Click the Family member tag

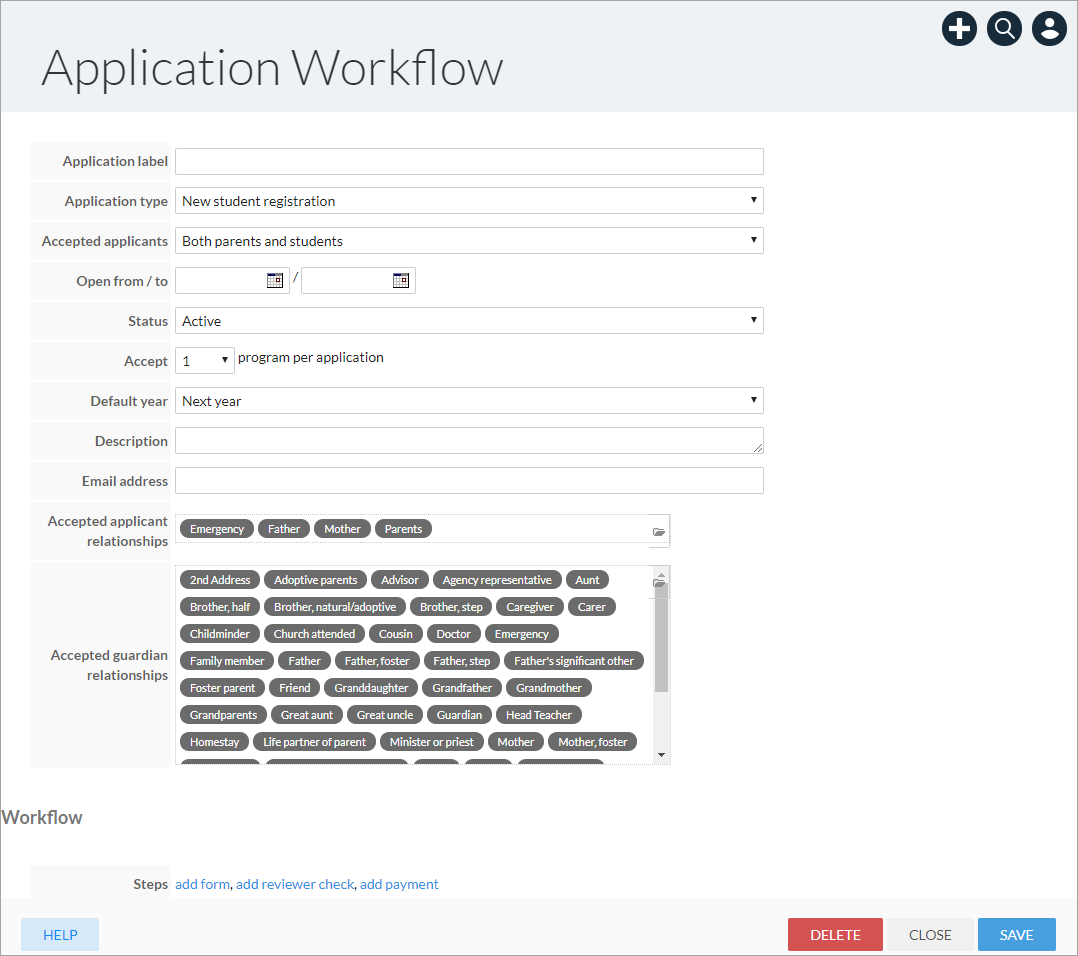point(227,660)
